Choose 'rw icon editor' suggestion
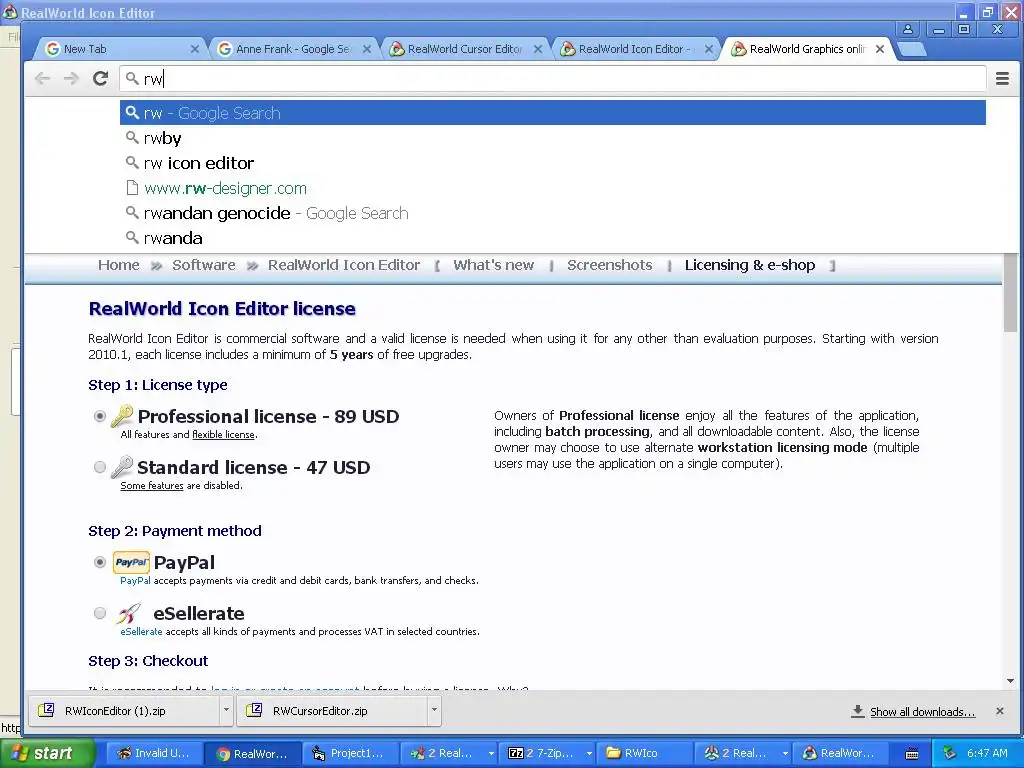Viewport: 1024px width, 768px height. pyautogui.click(x=552, y=163)
